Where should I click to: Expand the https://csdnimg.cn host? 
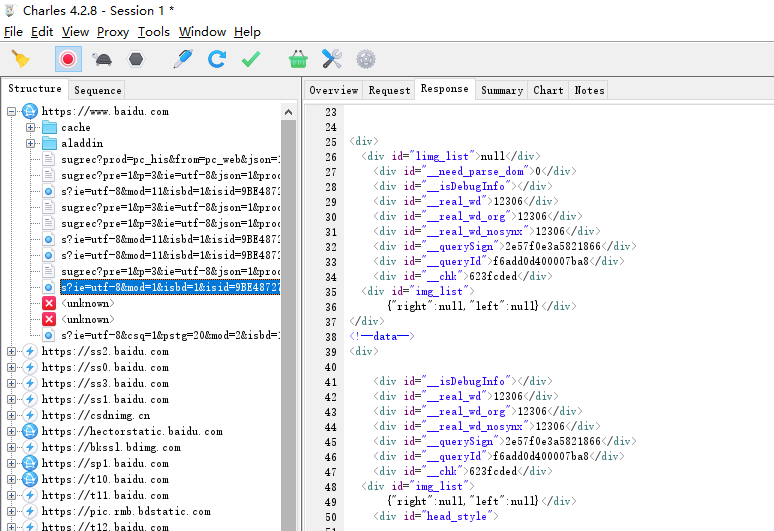pos(11,416)
